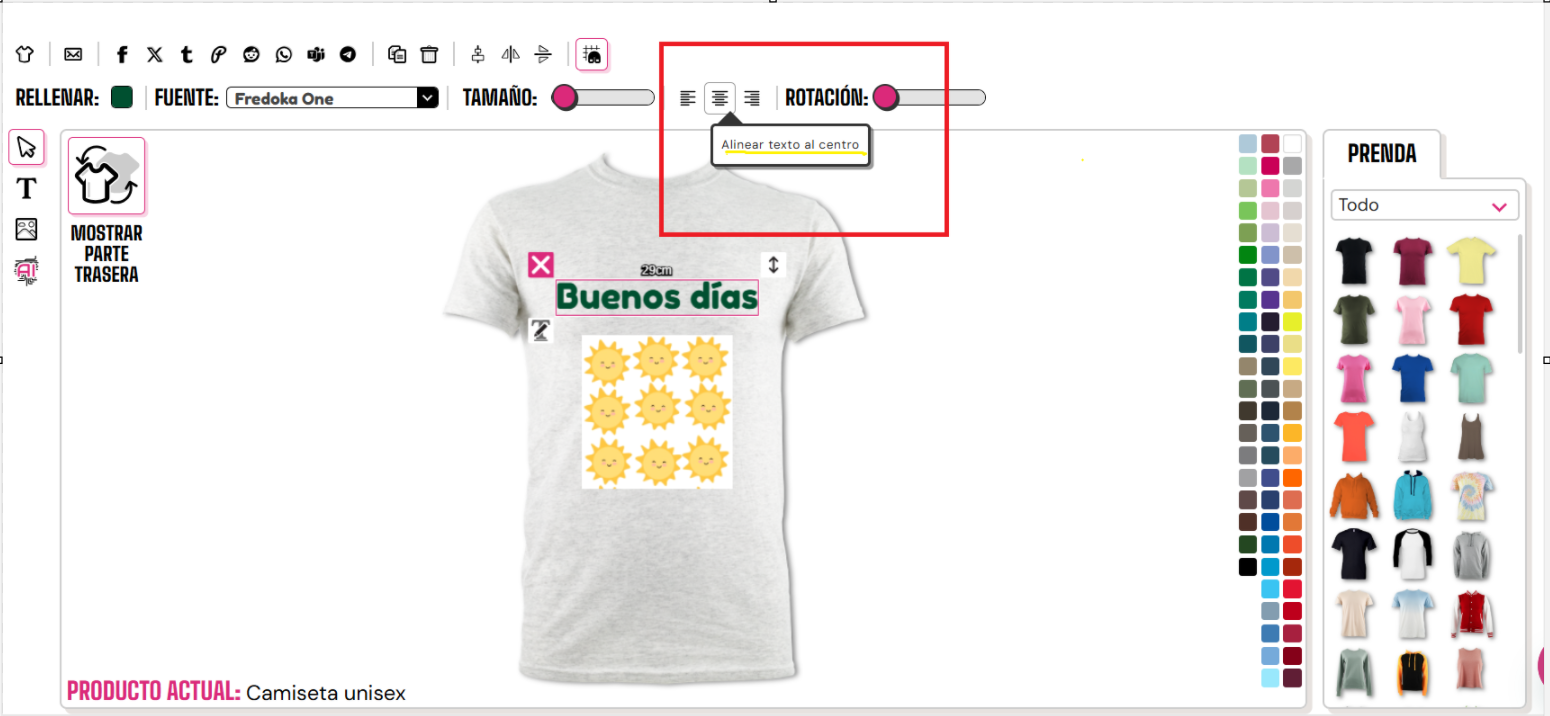Choose the orange hoodie garment thumbnail
The width and height of the screenshot is (1550, 716).
click(1354, 496)
